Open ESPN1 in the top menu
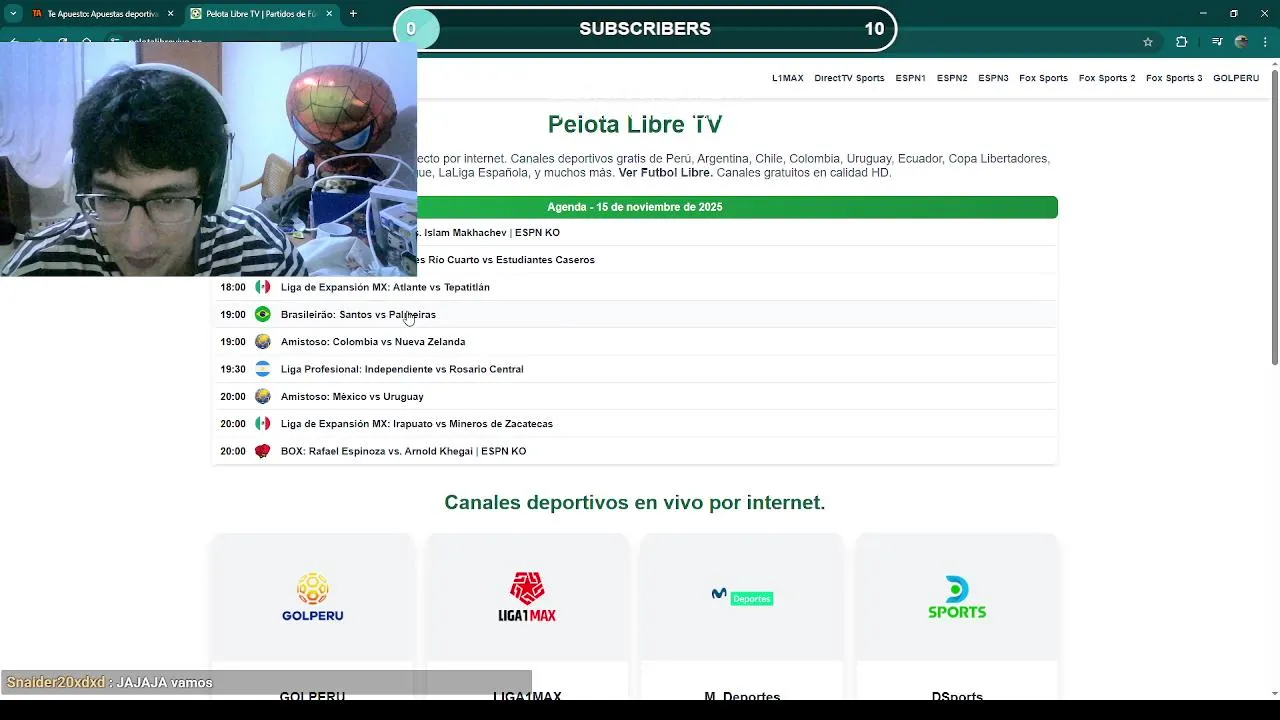The image size is (1280, 720). [910, 78]
